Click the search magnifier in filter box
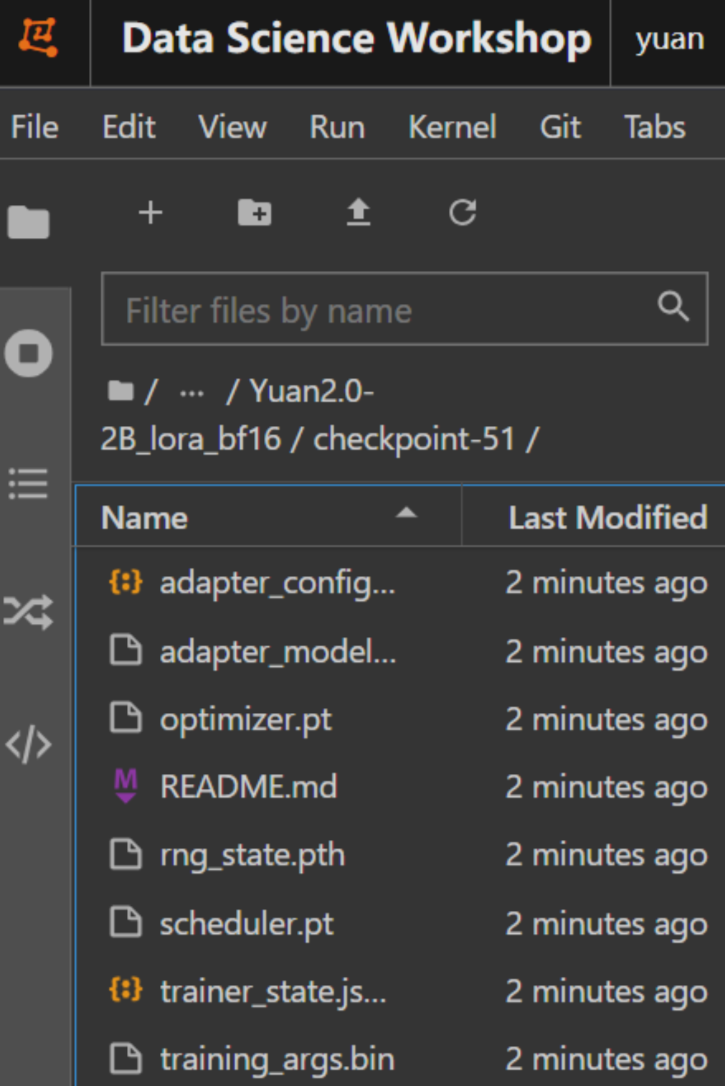725x1086 pixels. point(673,306)
